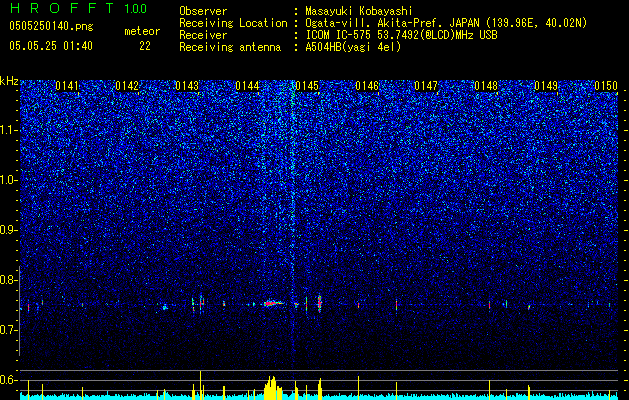This screenshot has width=629, height=400.
Task: Click the 0143 time marker
Action: (x=187, y=86)
